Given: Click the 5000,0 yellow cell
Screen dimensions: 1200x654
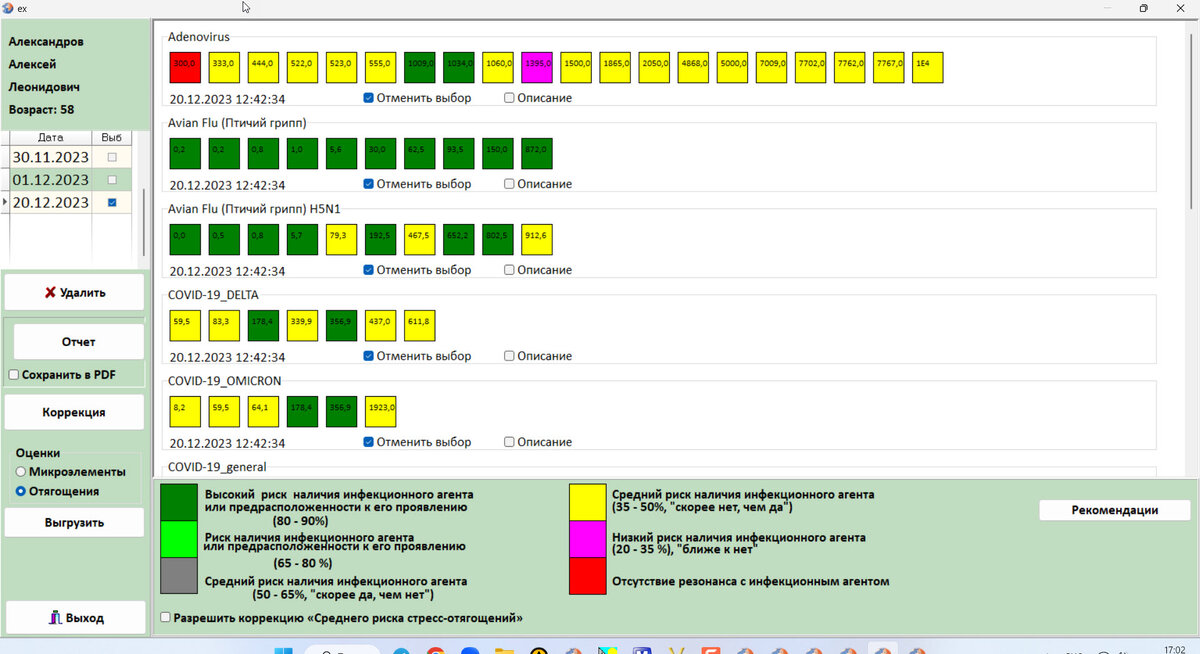Looking at the screenshot, I should (x=732, y=67).
